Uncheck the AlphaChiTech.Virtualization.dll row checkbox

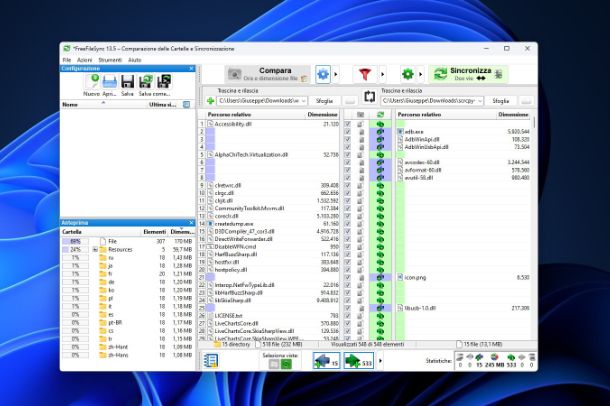pyautogui.click(x=347, y=155)
